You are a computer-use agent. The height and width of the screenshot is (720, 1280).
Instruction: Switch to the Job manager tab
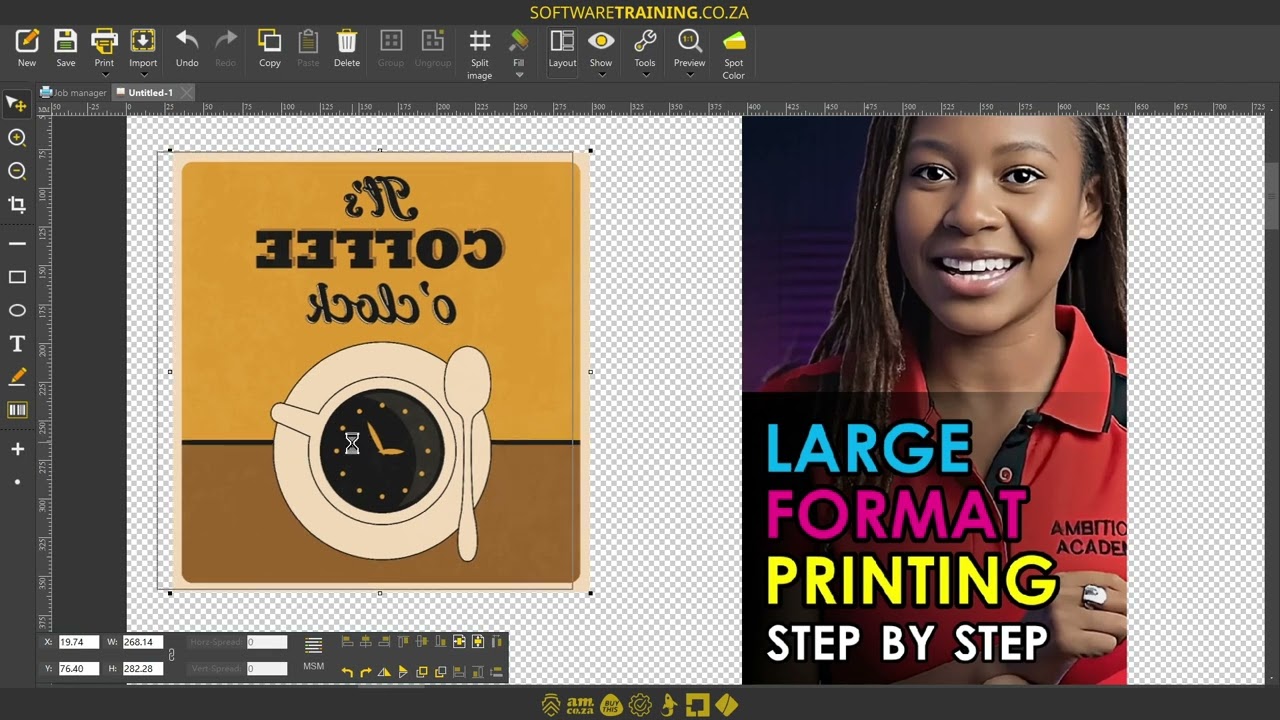point(73,93)
